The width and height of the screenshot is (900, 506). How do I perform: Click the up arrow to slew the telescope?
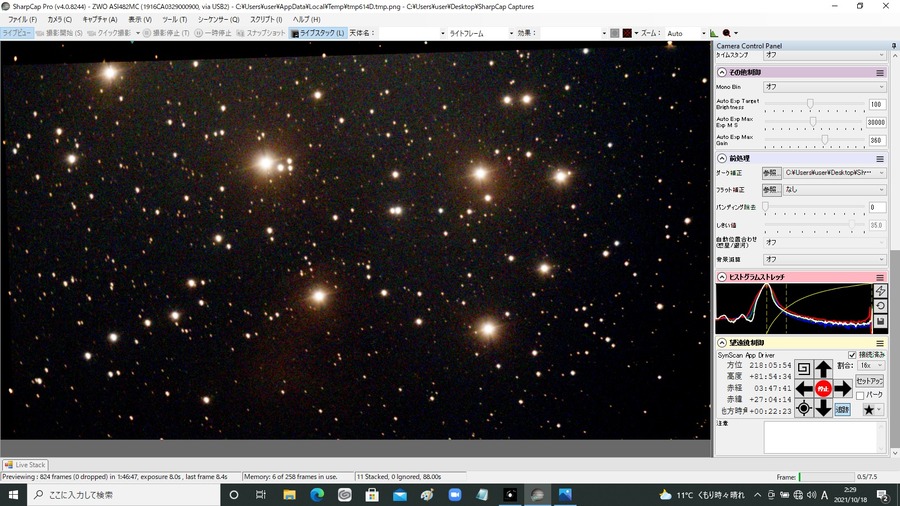[x=824, y=369]
